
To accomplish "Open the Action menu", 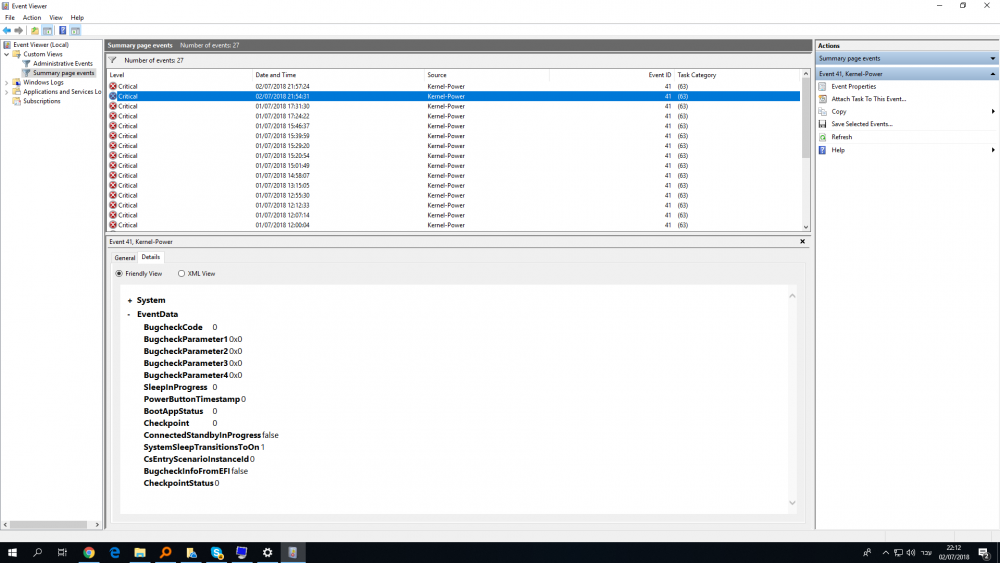I will [x=32, y=18].
